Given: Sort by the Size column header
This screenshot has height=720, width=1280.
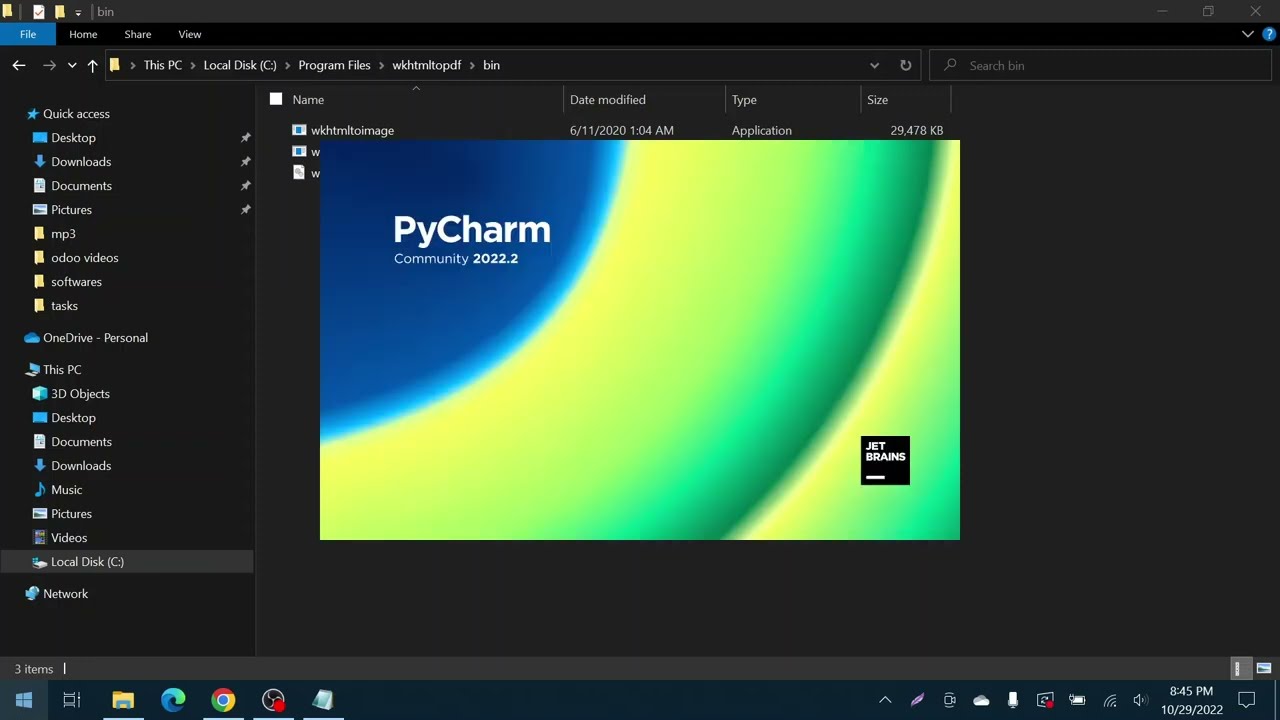Looking at the screenshot, I should (877, 99).
